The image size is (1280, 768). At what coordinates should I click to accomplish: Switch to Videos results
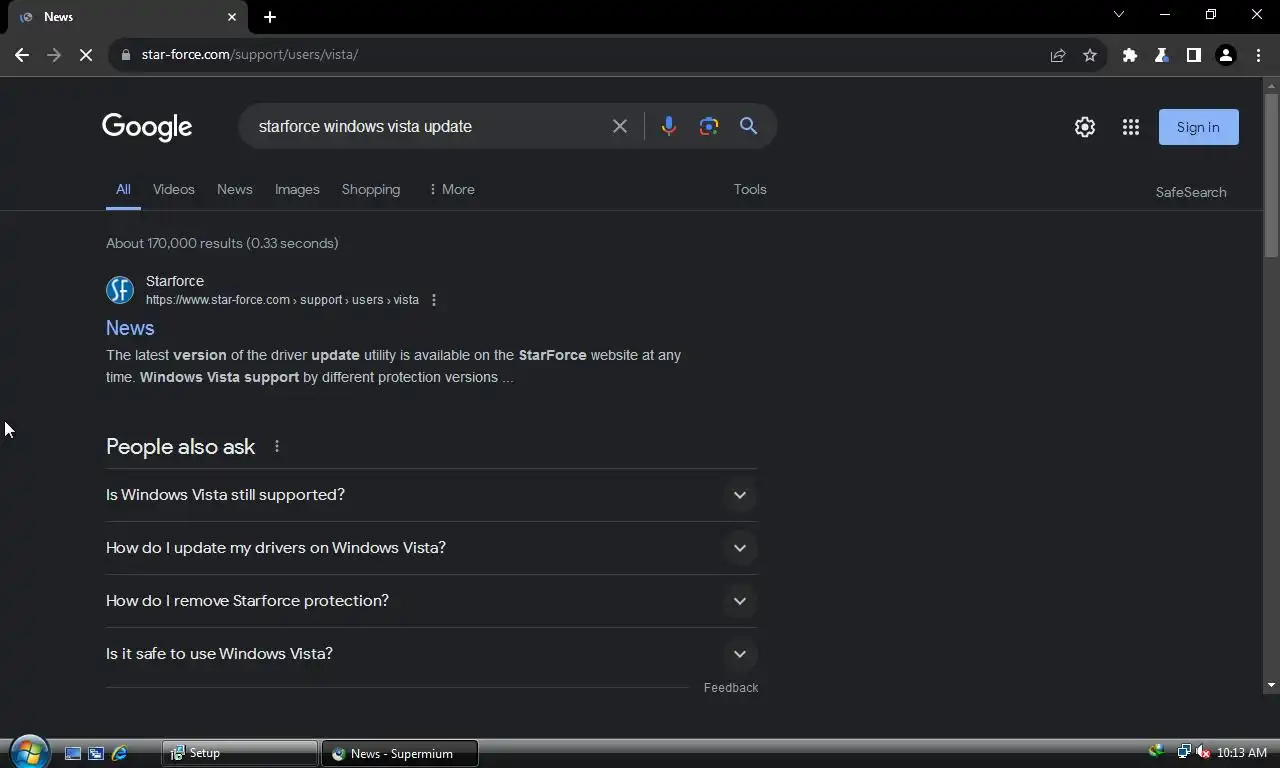[174, 189]
